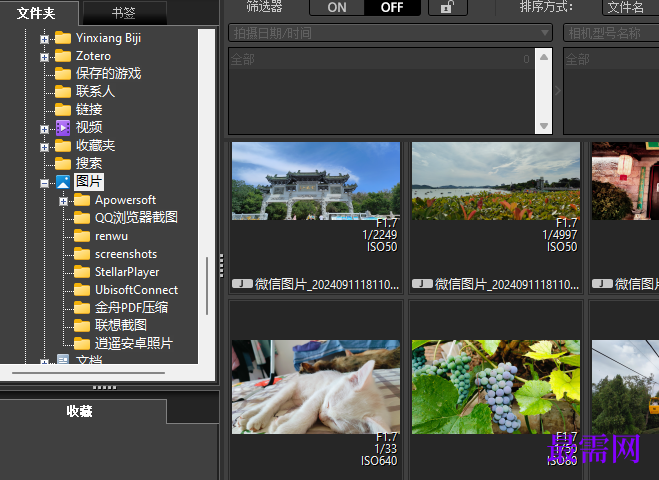Click the Yinxiang Biji folder icon
This screenshot has height=480, width=659.
click(x=63, y=38)
